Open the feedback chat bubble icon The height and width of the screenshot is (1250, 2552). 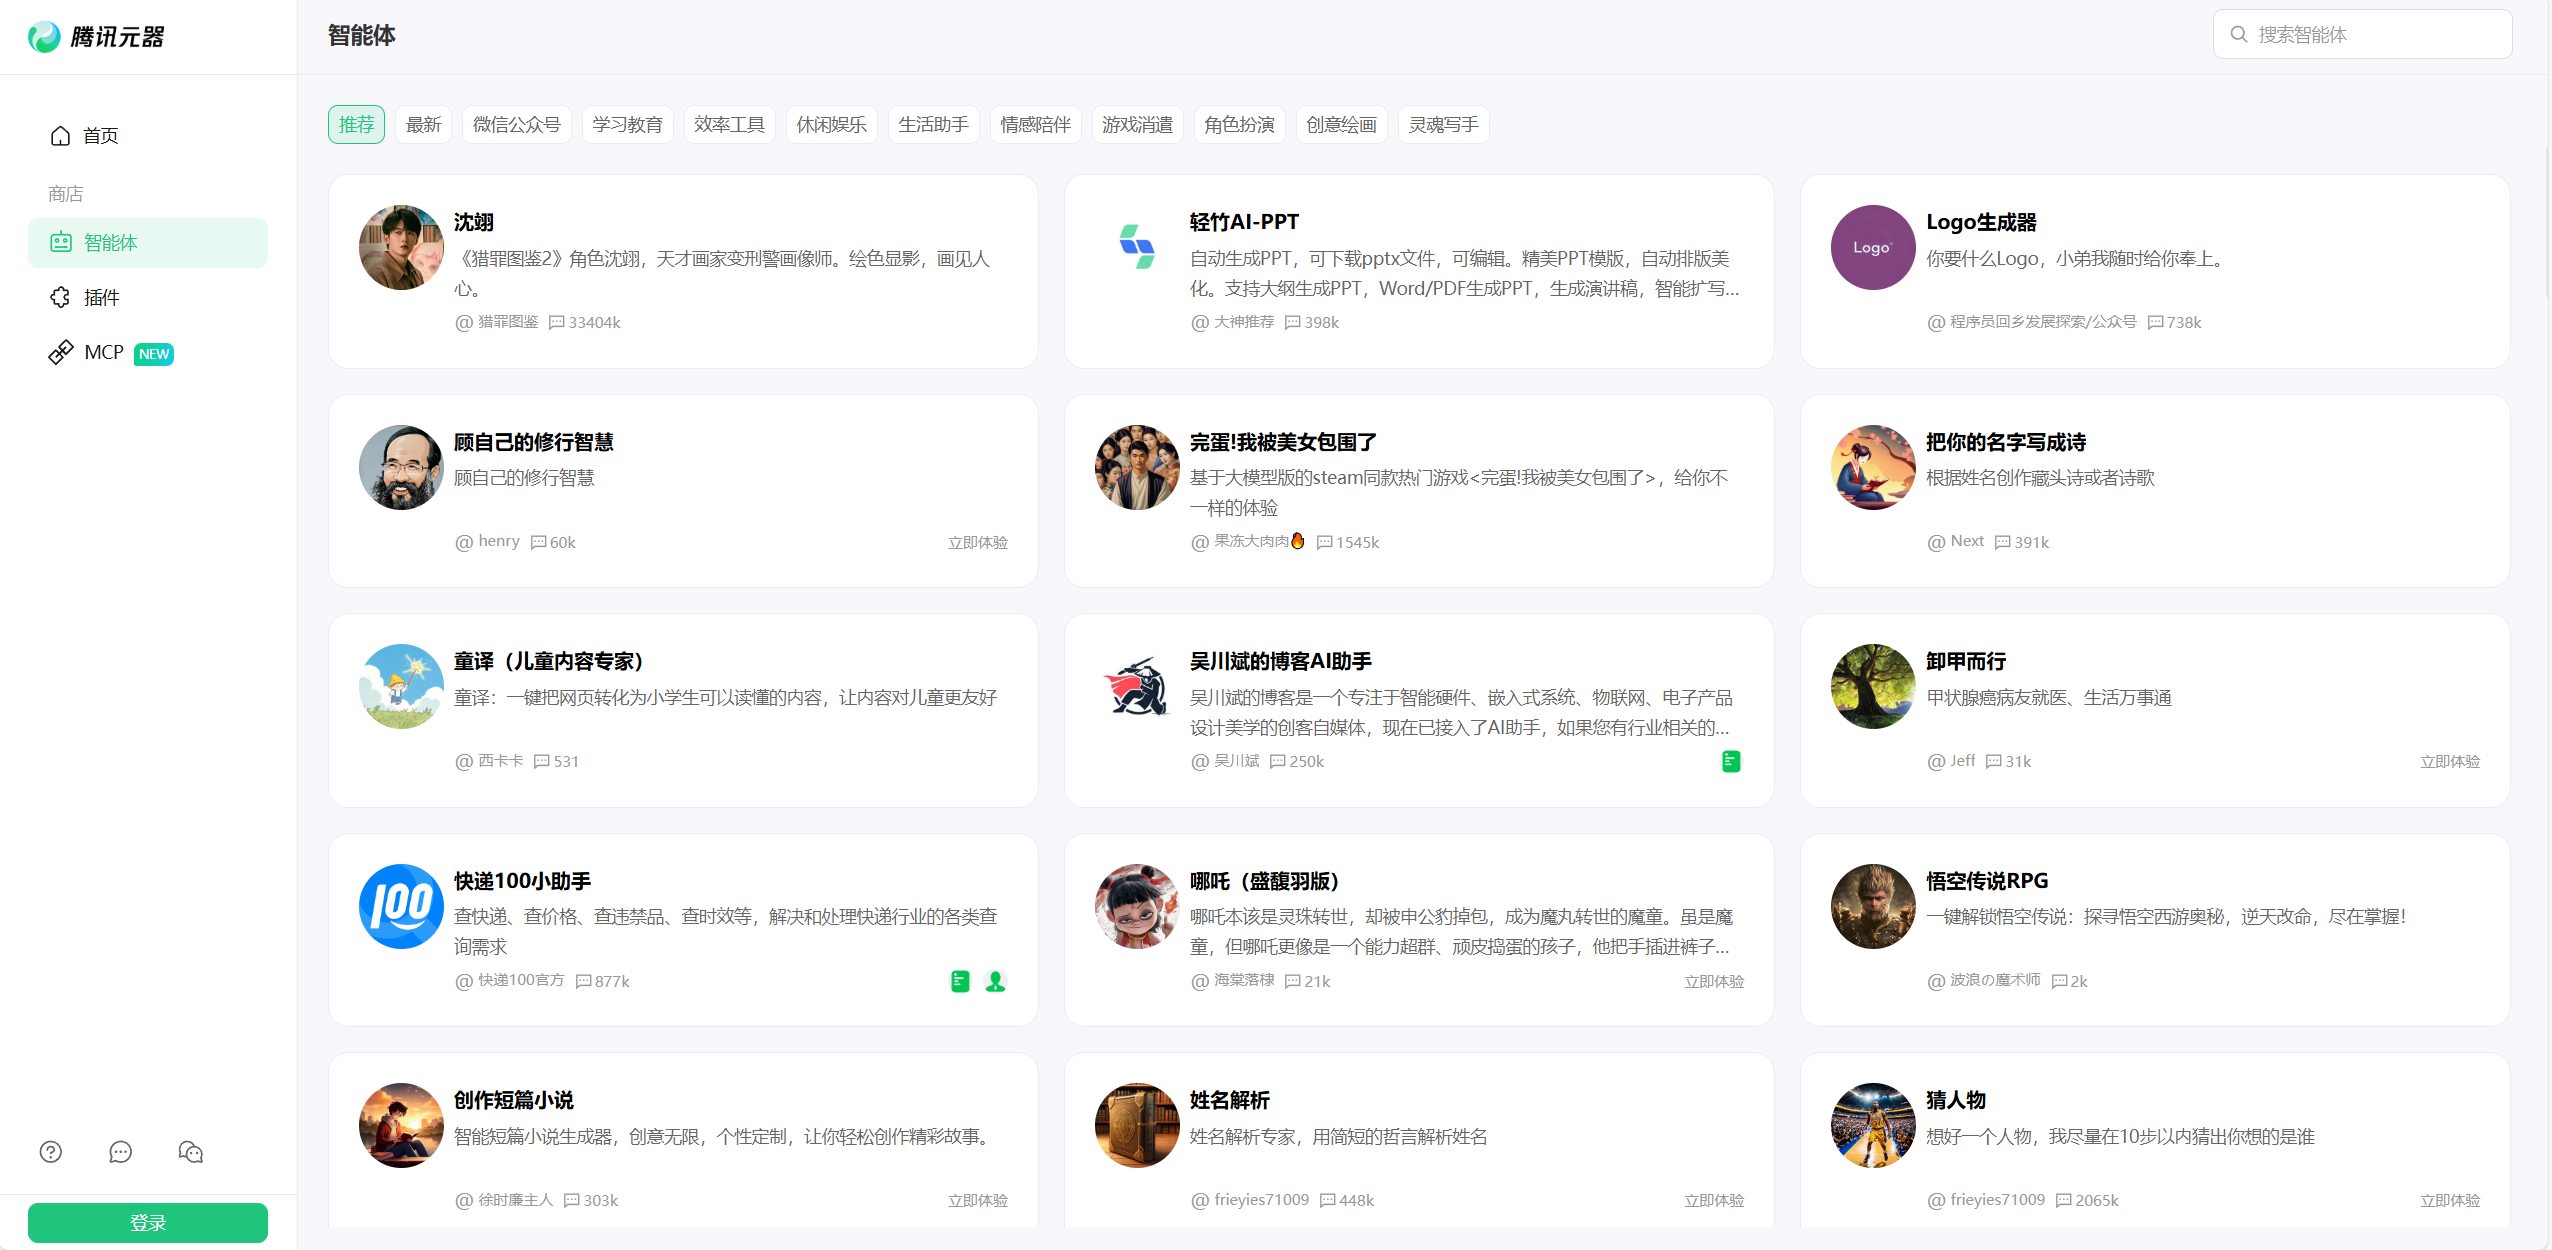[x=121, y=1152]
